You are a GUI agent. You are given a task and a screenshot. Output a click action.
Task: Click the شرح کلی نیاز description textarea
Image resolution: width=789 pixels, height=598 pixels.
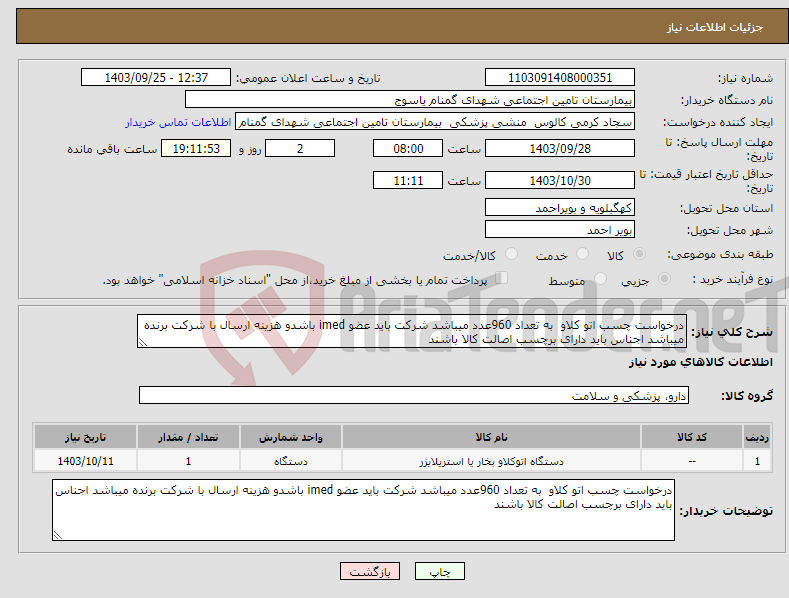pyautogui.click(x=412, y=331)
